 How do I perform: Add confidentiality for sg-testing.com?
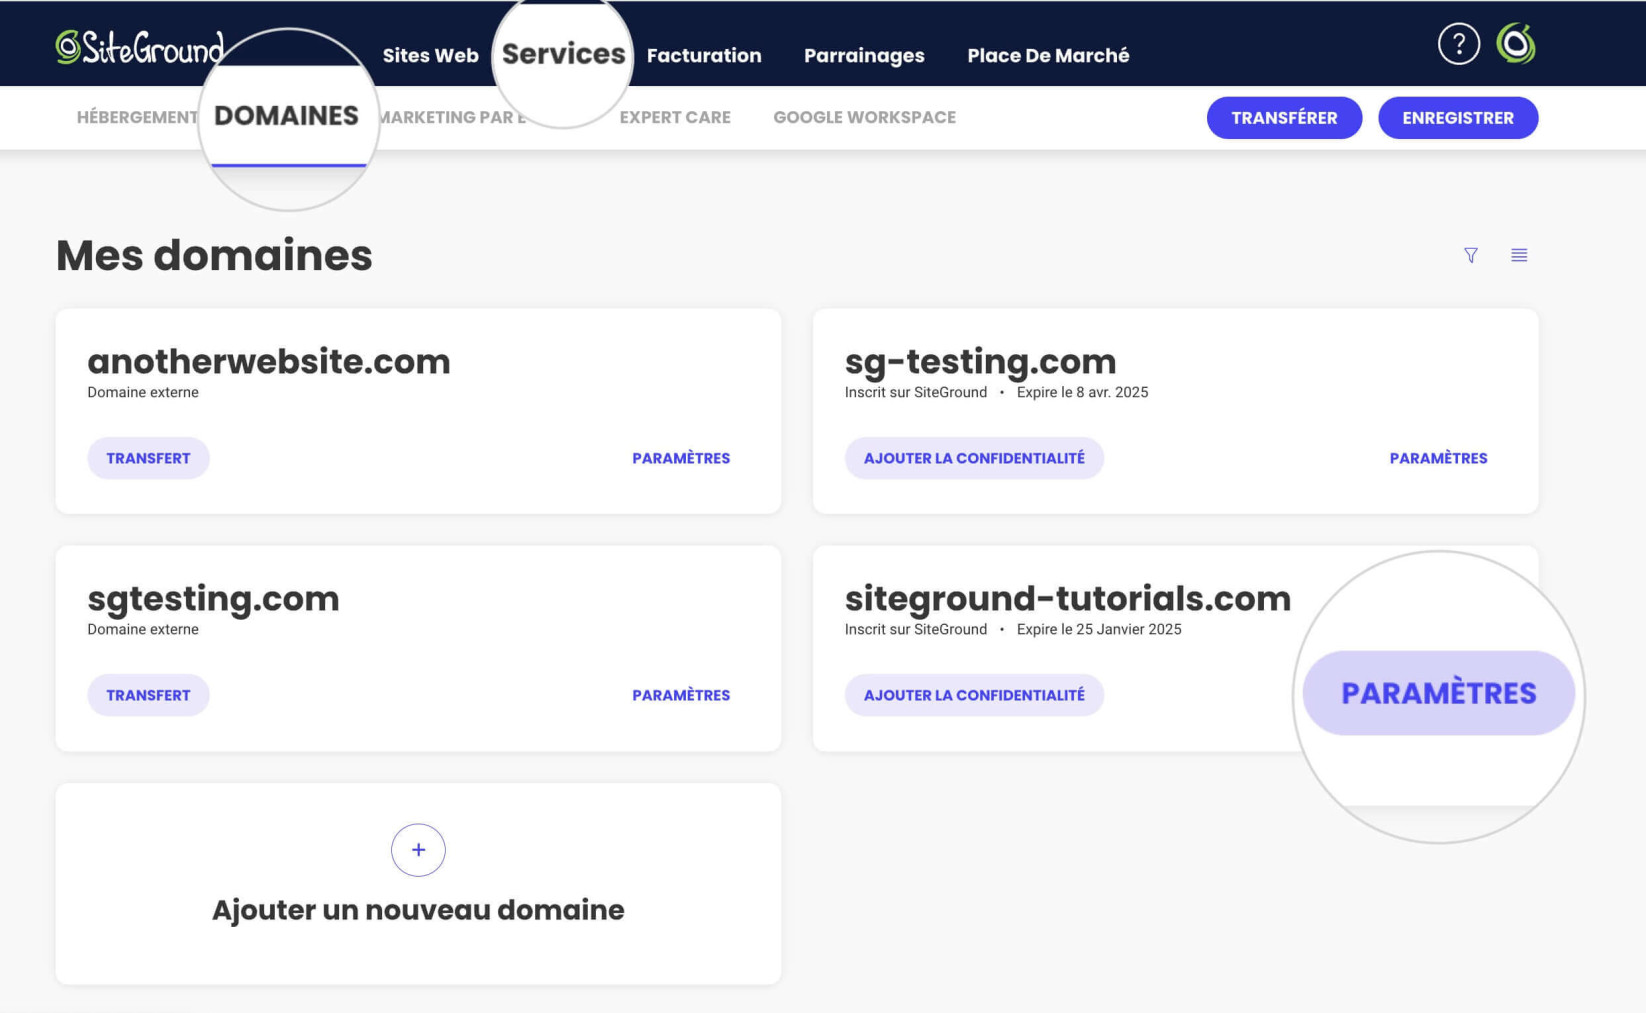click(974, 458)
